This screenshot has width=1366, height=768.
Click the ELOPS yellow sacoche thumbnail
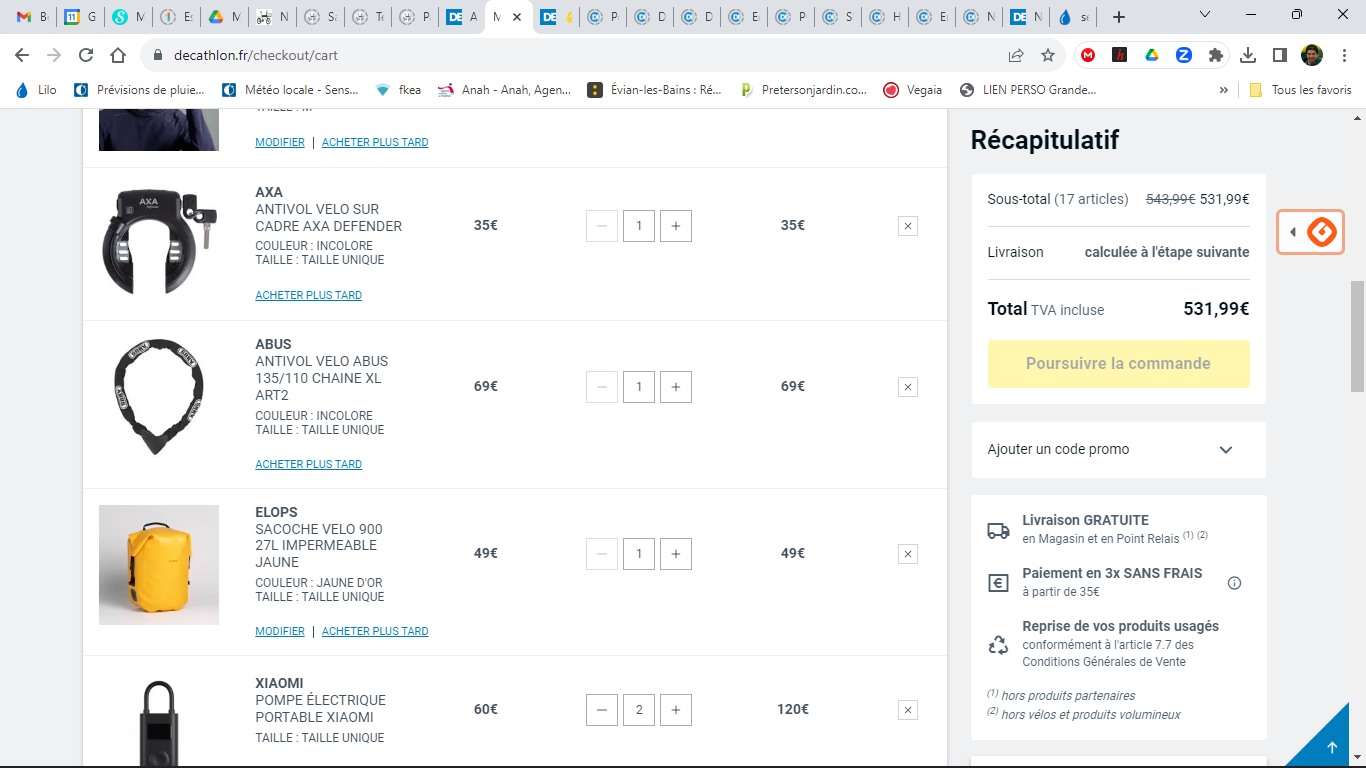159,565
